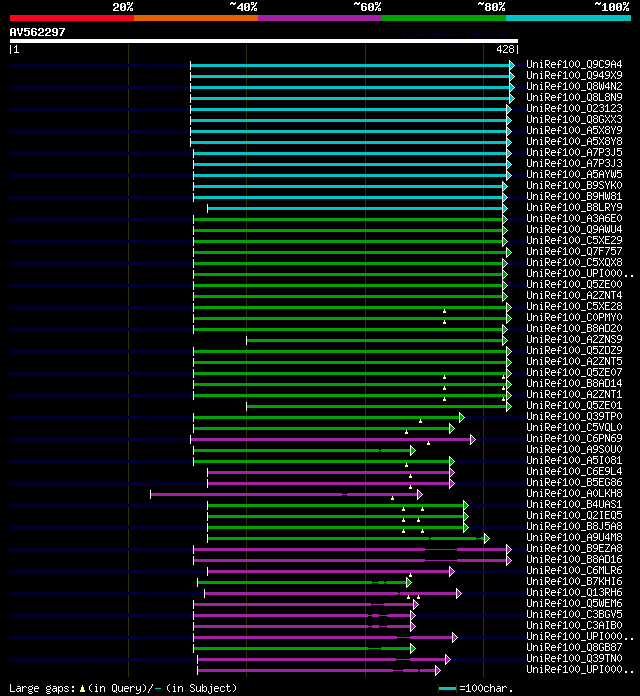Click the arrowhead ending the UniRef100_C6MLR6 bar
The image size is (640, 696).
[x=452, y=571]
